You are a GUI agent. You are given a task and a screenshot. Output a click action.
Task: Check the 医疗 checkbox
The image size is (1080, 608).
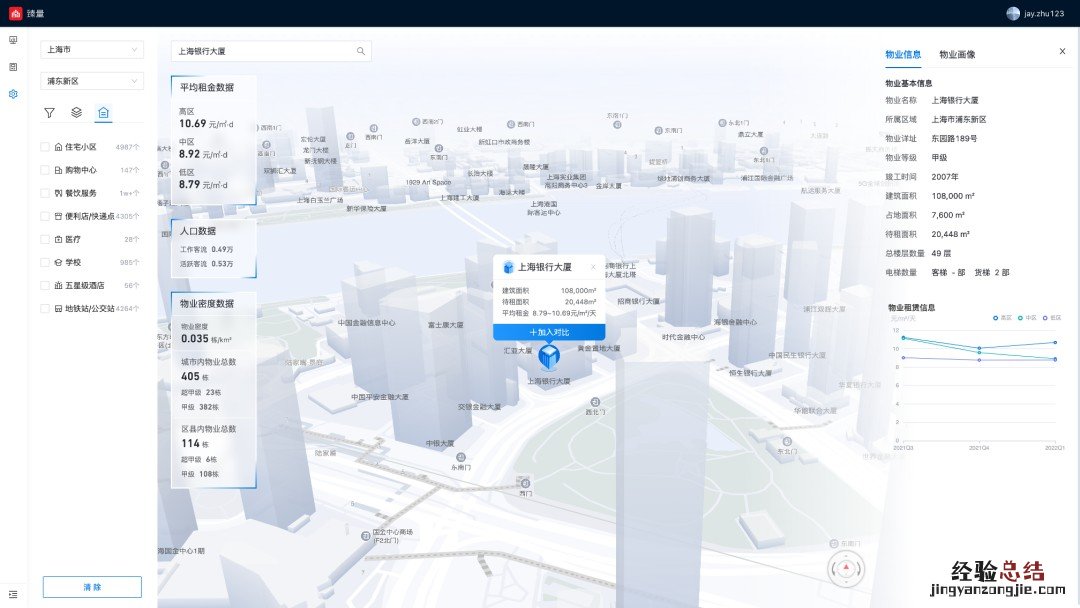[45, 239]
